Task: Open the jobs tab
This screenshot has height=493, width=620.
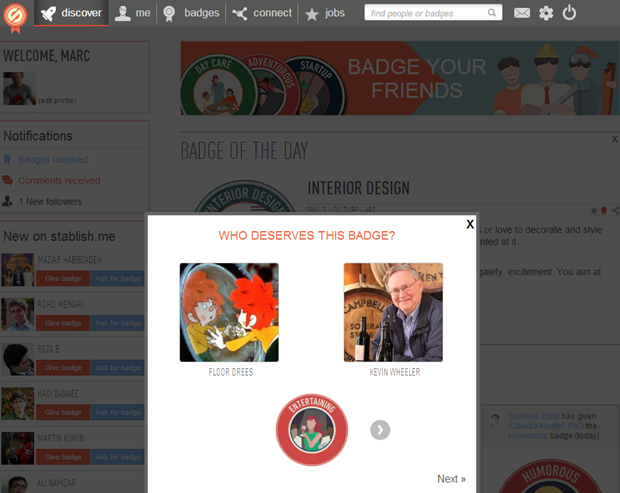Action: [325, 13]
